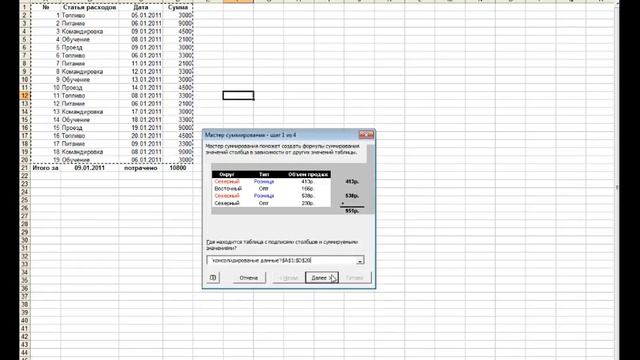
Task: Select header cell 'Сумма'
Action: (178, 7)
